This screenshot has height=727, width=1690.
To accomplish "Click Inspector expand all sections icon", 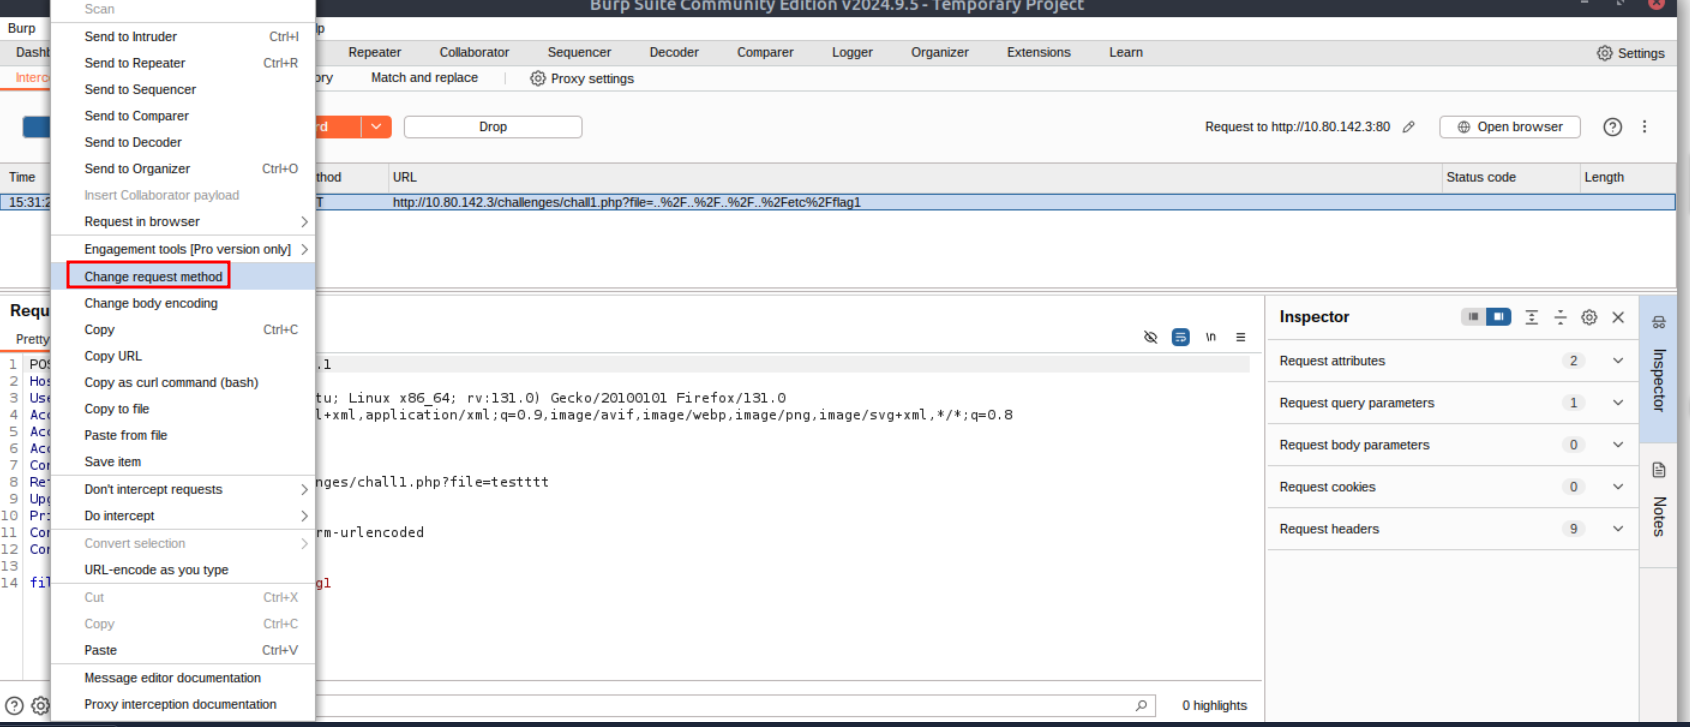I will pyautogui.click(x=1531, y=317).
